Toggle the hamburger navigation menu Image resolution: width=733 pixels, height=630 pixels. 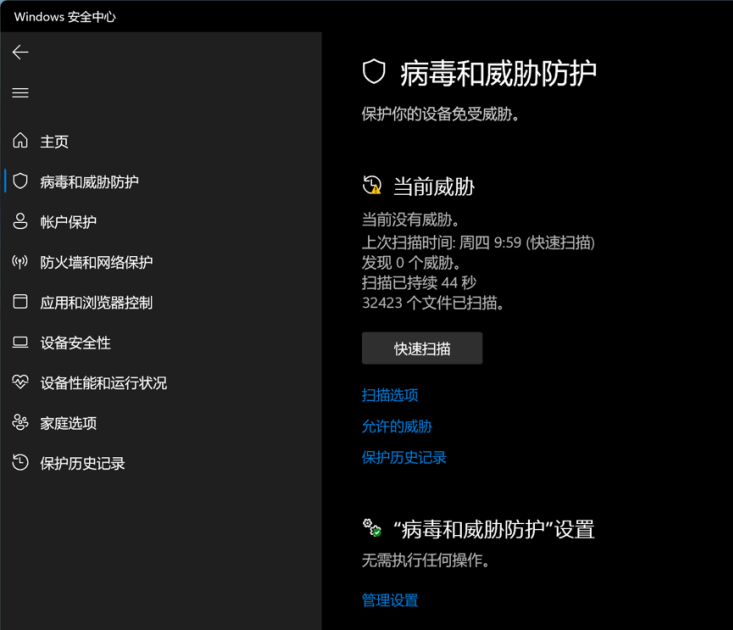click(x=20, y=93)
